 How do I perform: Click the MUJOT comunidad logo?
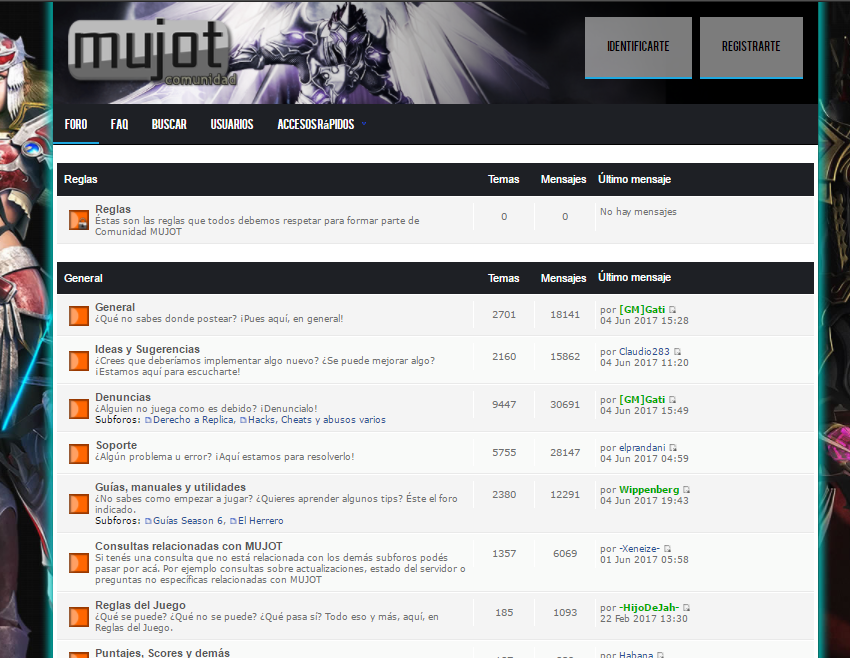coord(150,52)
